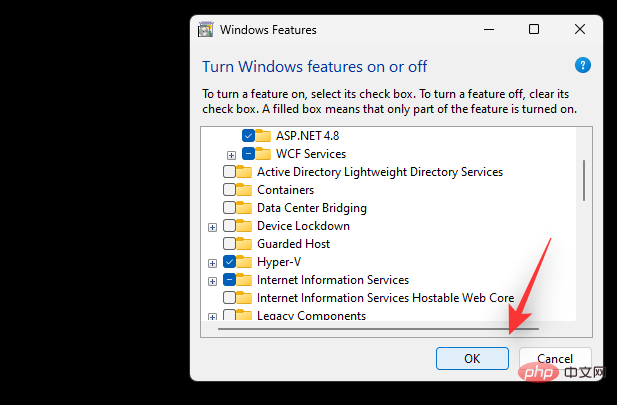Select Internet Information Services Hostable Web Core
617x405 pixels.
coord(385,298)
